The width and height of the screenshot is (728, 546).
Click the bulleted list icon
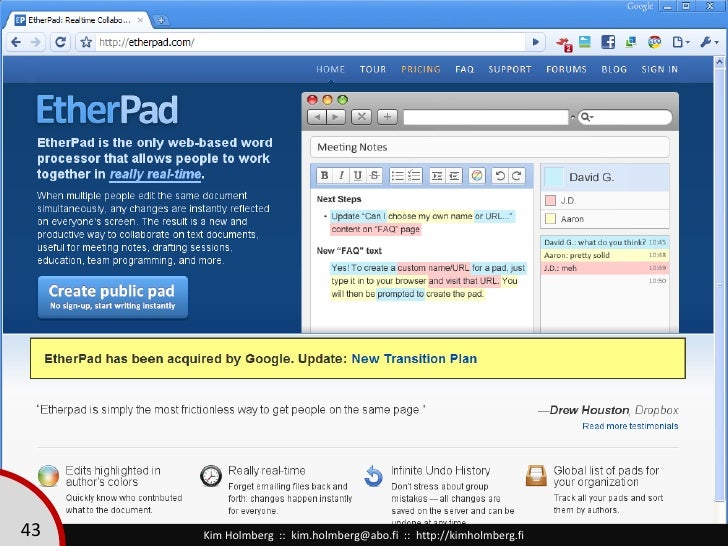pos(397,175)
